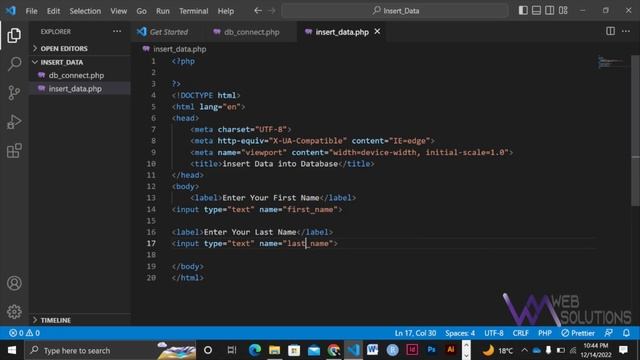Change the CRLF end of line sequence
The height and width of the screenshot is (360, 640).
pos(520,333)
